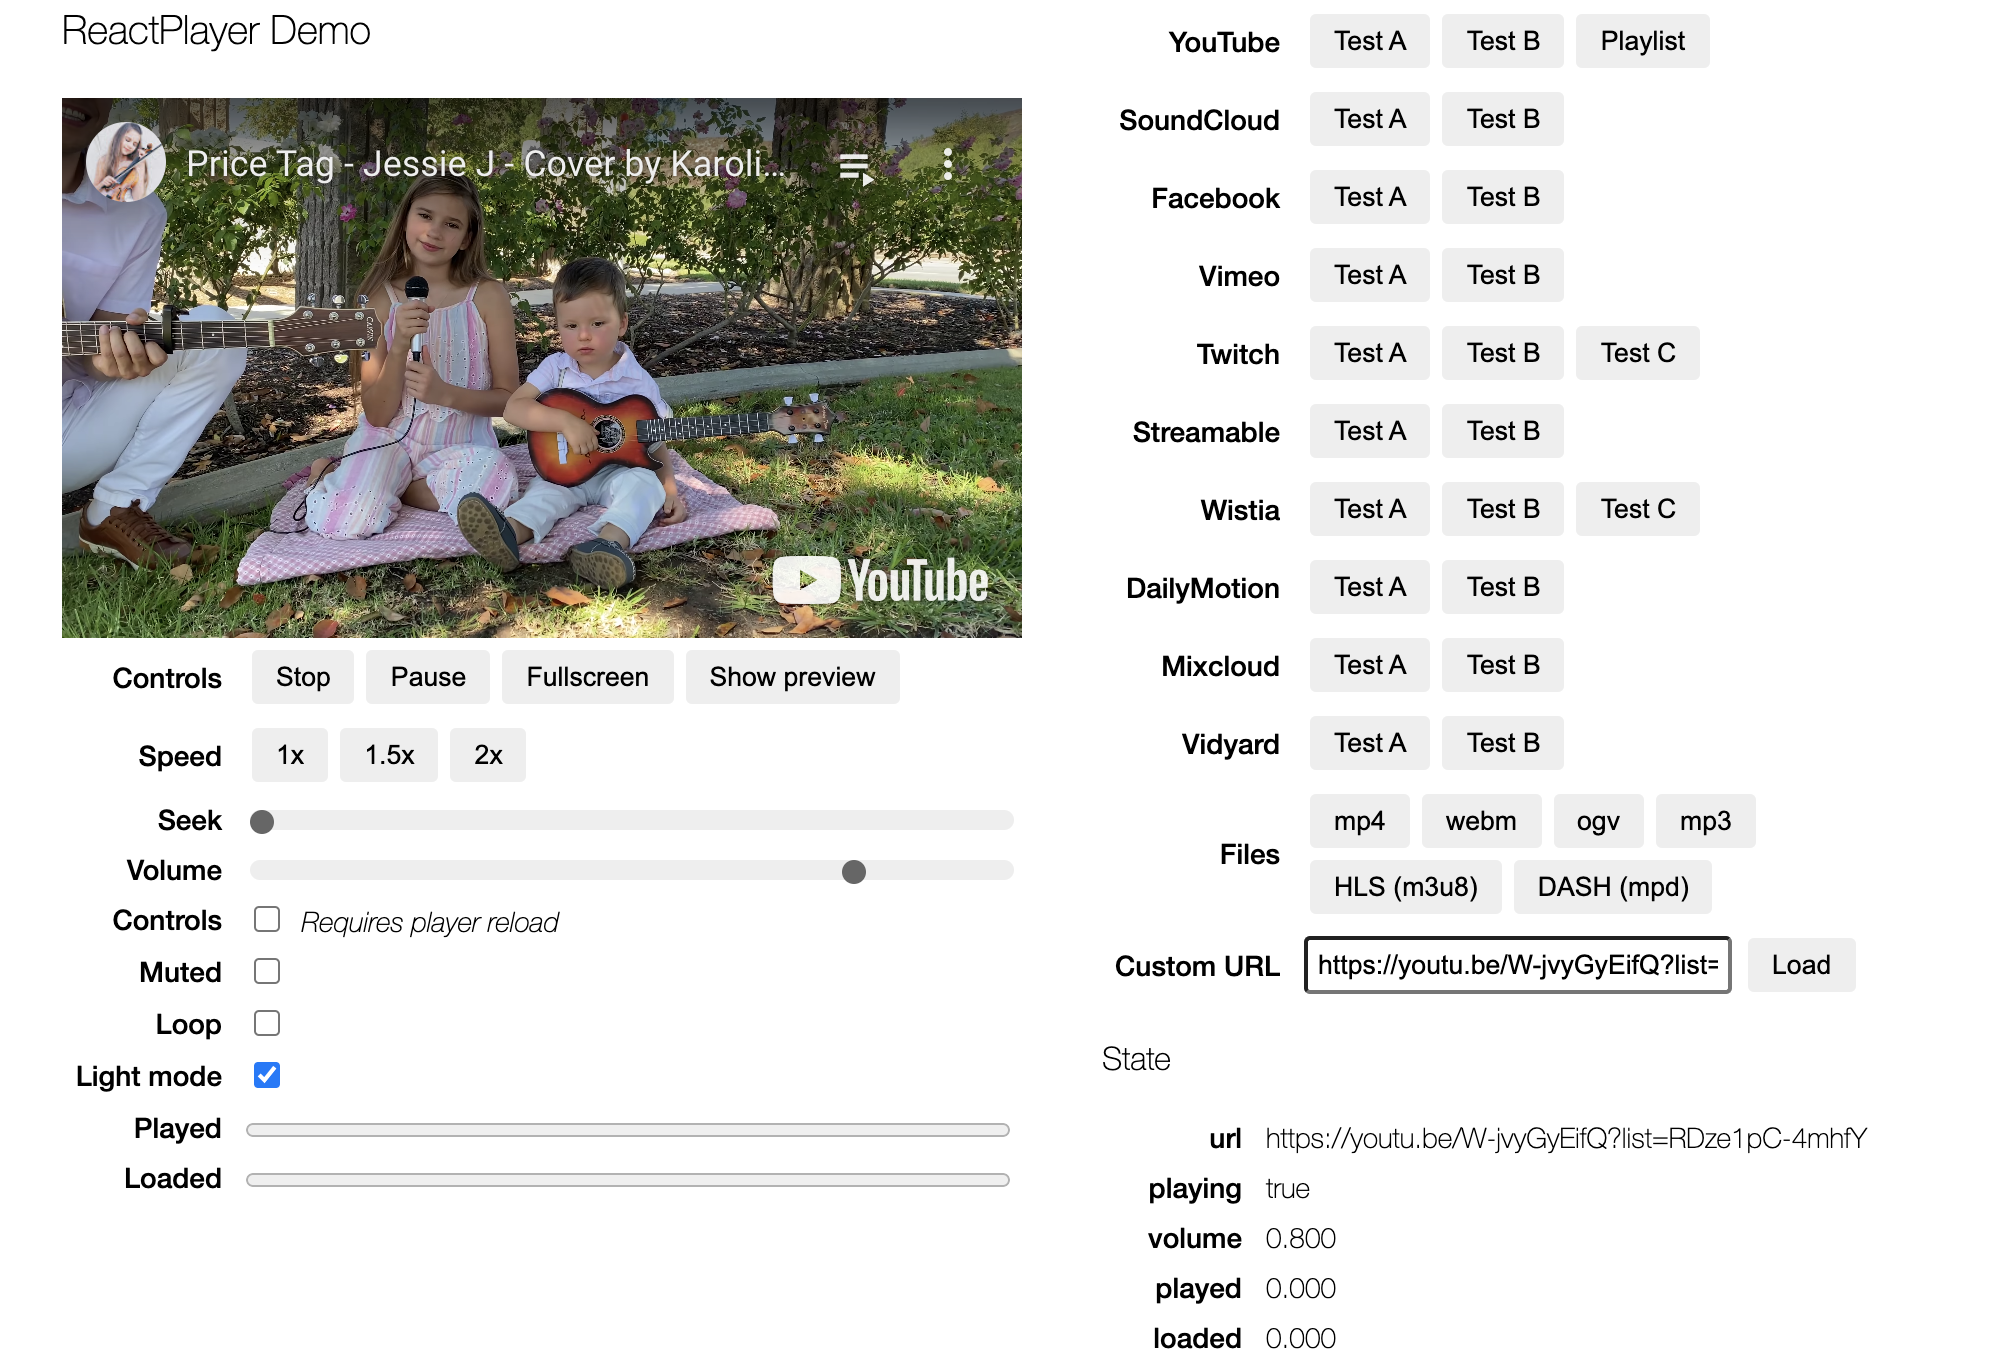The height and width of the screenshot is (1366, 2010).
Task: Load Twitch Test C
Action: [x=1637, y=353]
